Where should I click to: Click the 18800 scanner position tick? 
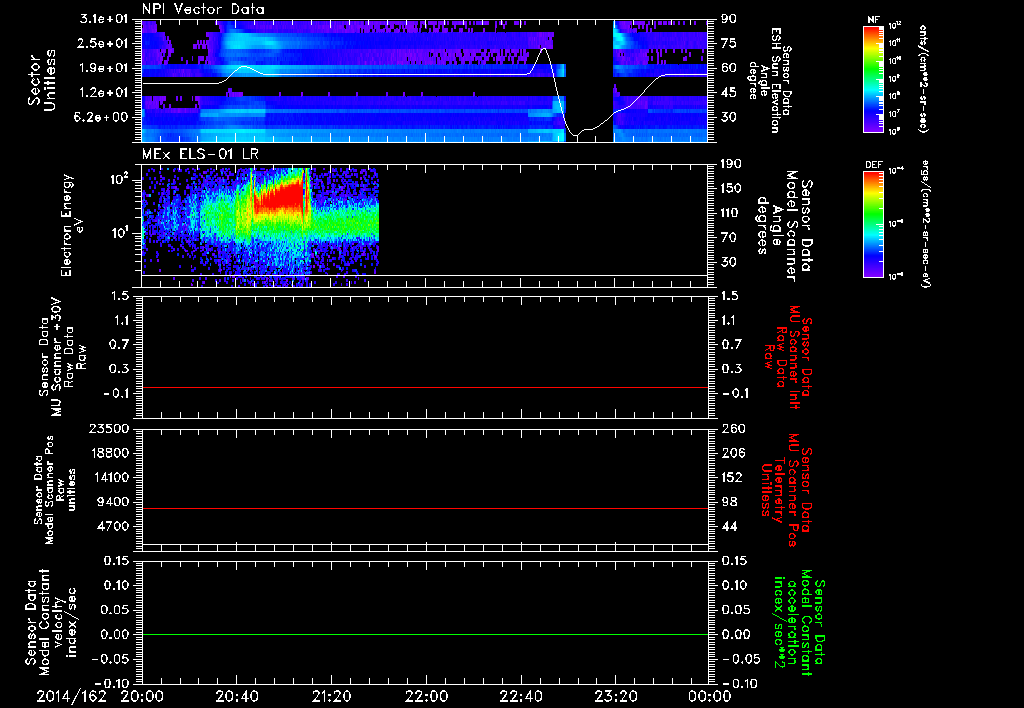point(109,453)
